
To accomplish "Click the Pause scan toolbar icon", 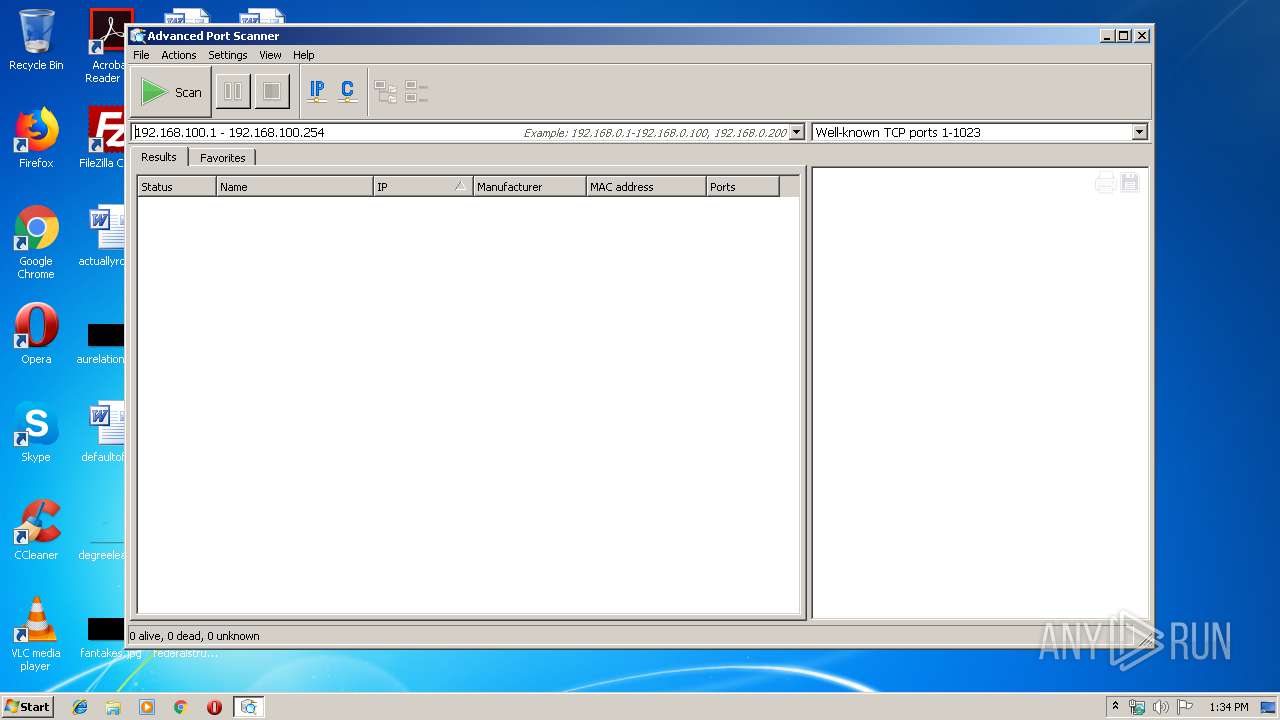I will 233,92.
